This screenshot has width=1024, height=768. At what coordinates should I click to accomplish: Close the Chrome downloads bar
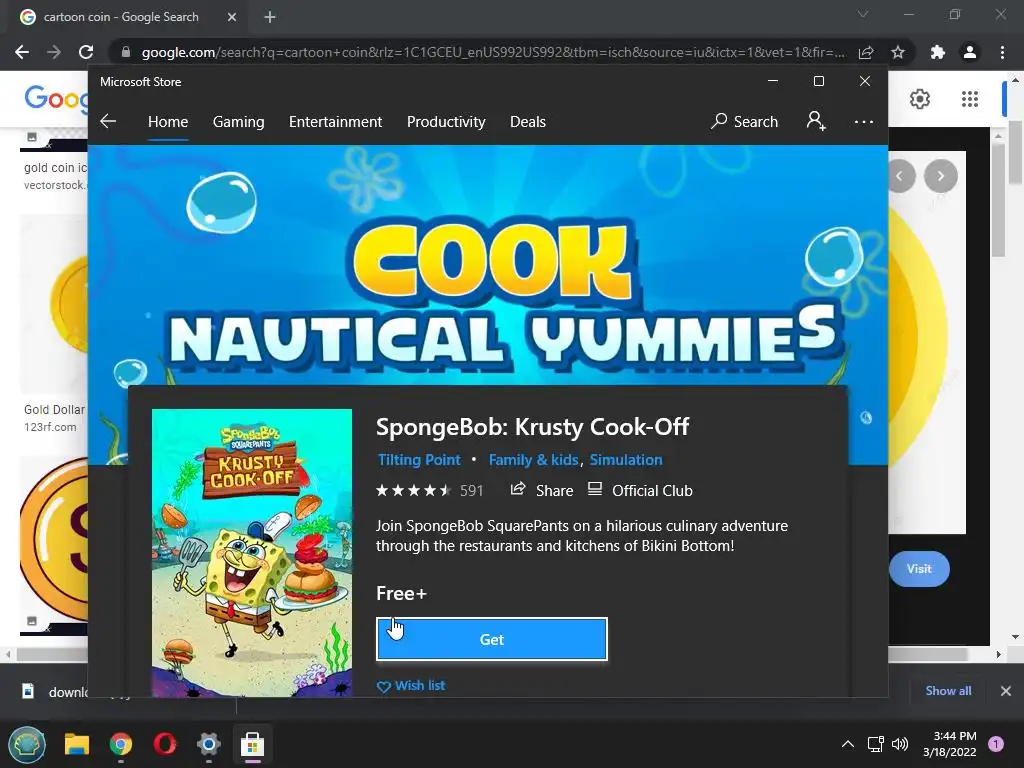(x=1006, y=691)
